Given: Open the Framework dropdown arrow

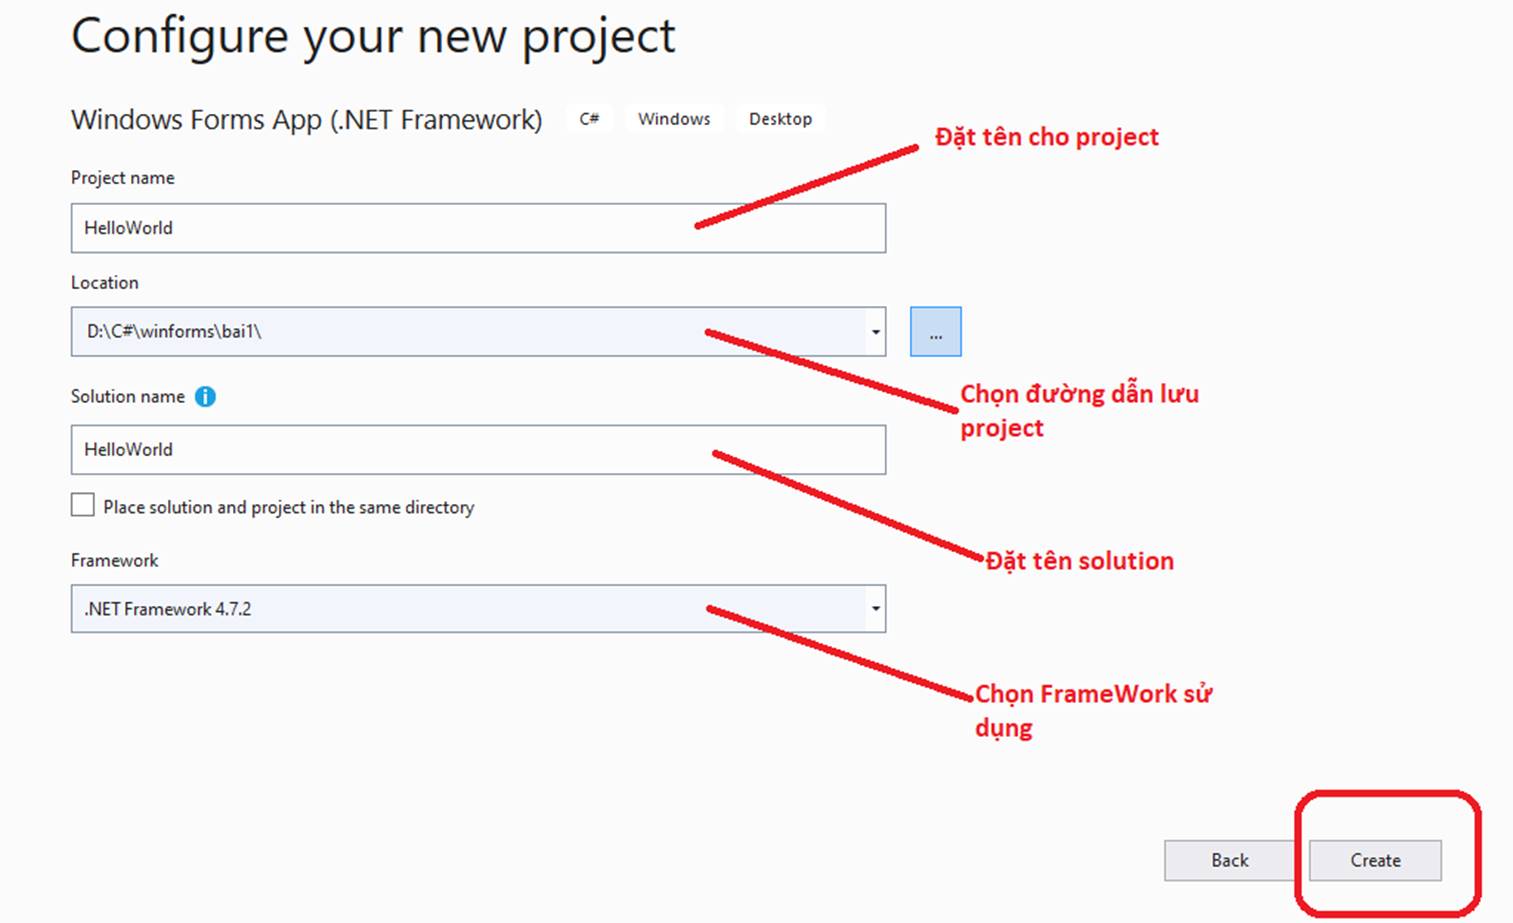Looking at the screenshot, I should (x=875, y=608).
